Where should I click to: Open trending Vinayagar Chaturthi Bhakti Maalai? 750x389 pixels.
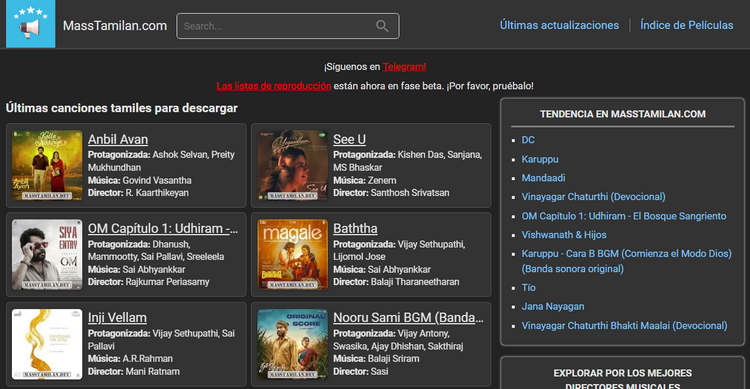(624, 325)
